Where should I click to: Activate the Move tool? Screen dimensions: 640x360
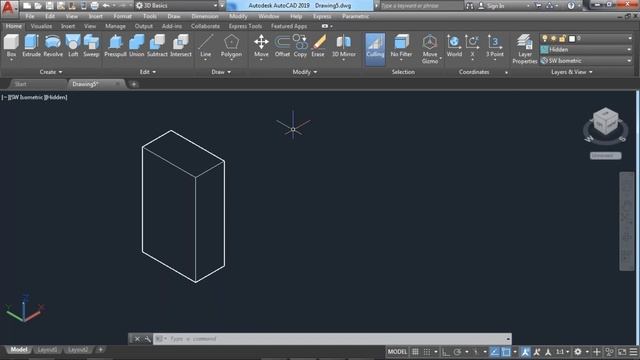pyautogui.click(x=261, y=46)
